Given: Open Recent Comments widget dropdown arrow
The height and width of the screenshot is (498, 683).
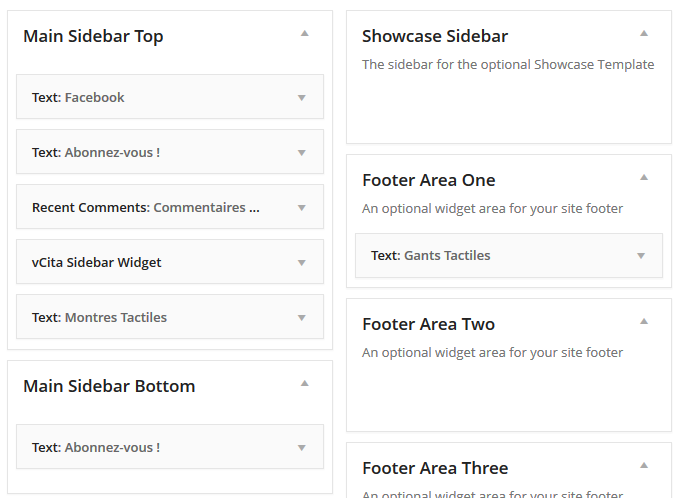Looking at the screenshot, I should click(x=301, y=208).
